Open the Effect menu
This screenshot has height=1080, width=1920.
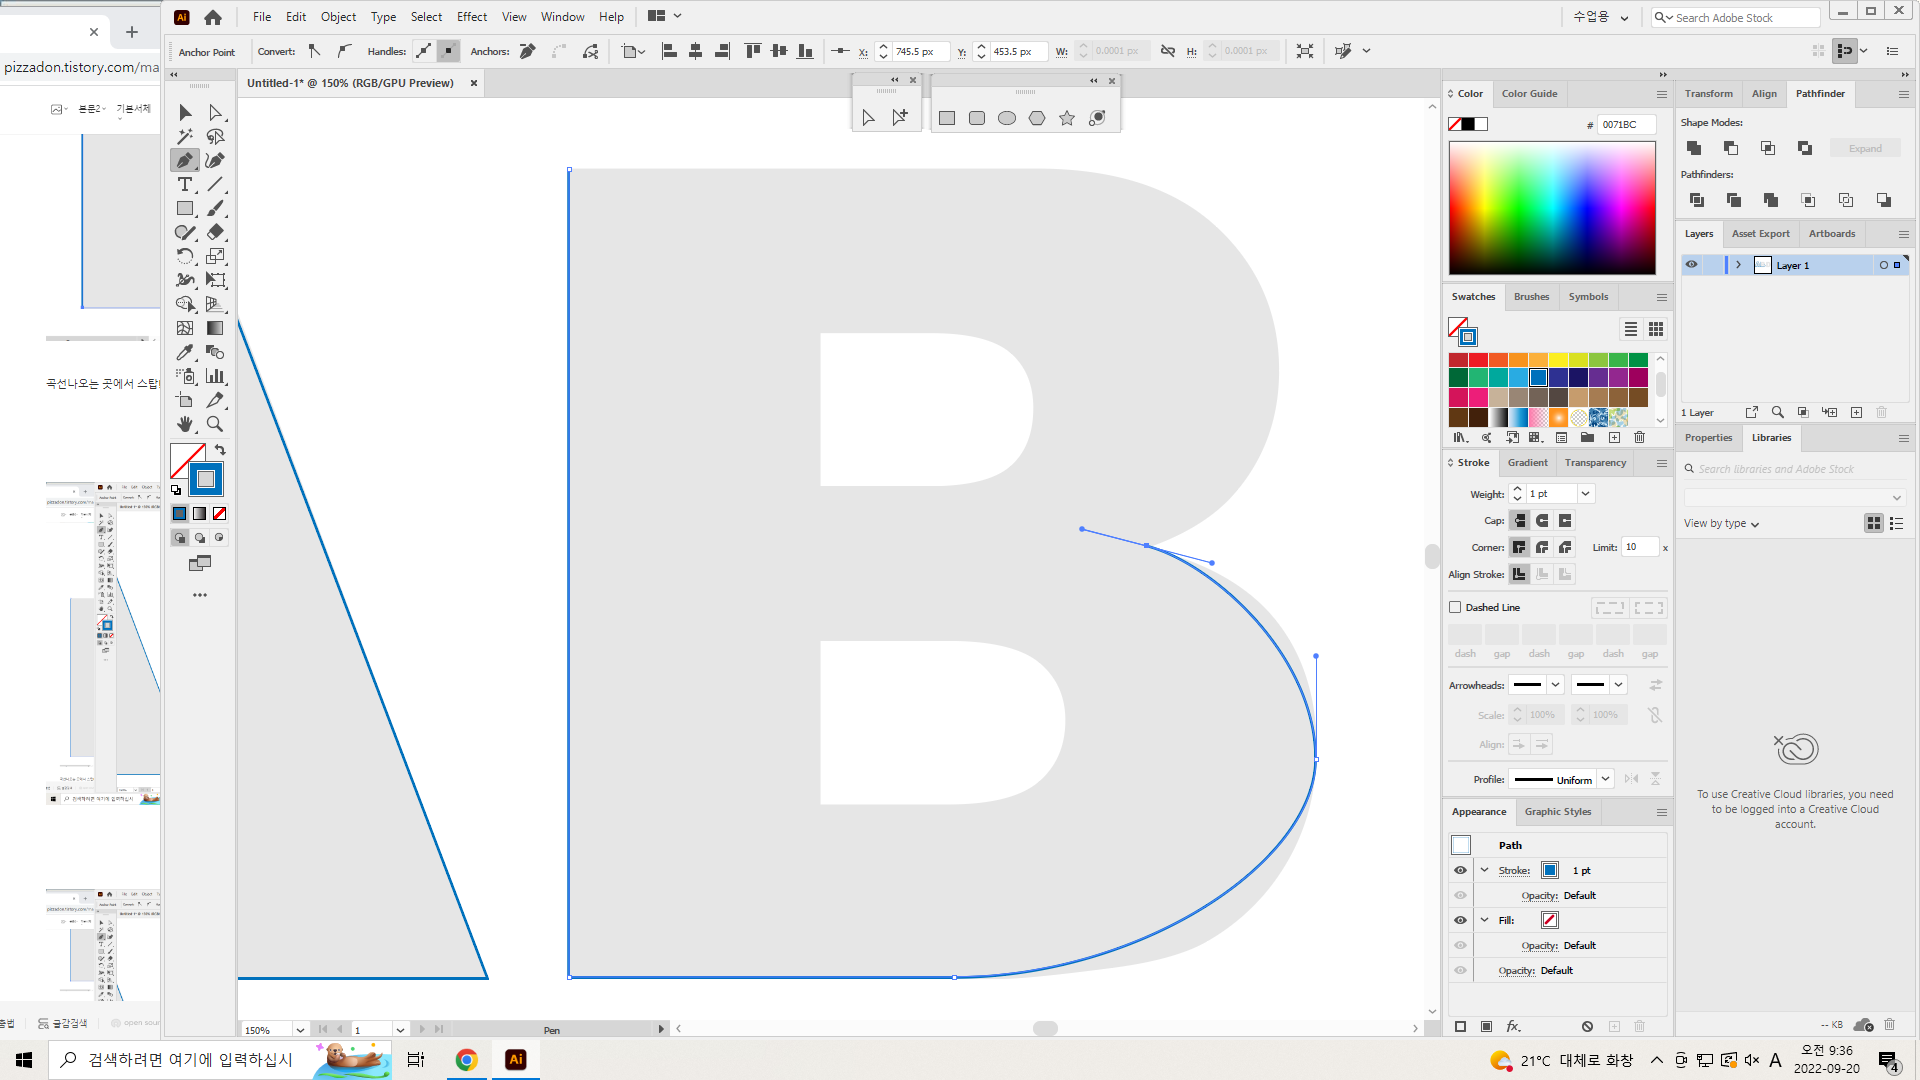point(471,17)
